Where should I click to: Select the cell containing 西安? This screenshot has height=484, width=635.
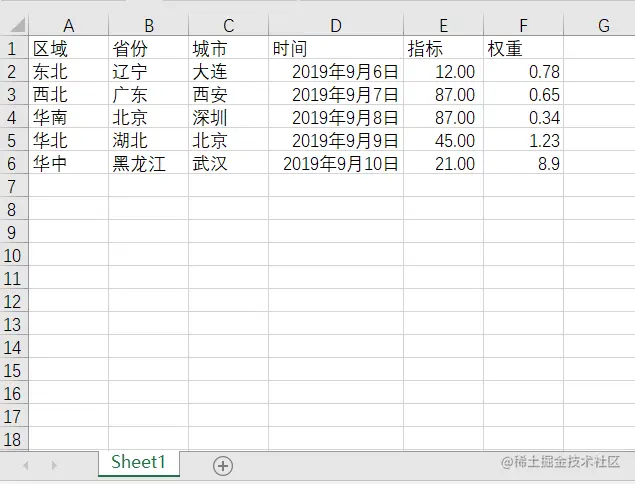click(228, 95)
